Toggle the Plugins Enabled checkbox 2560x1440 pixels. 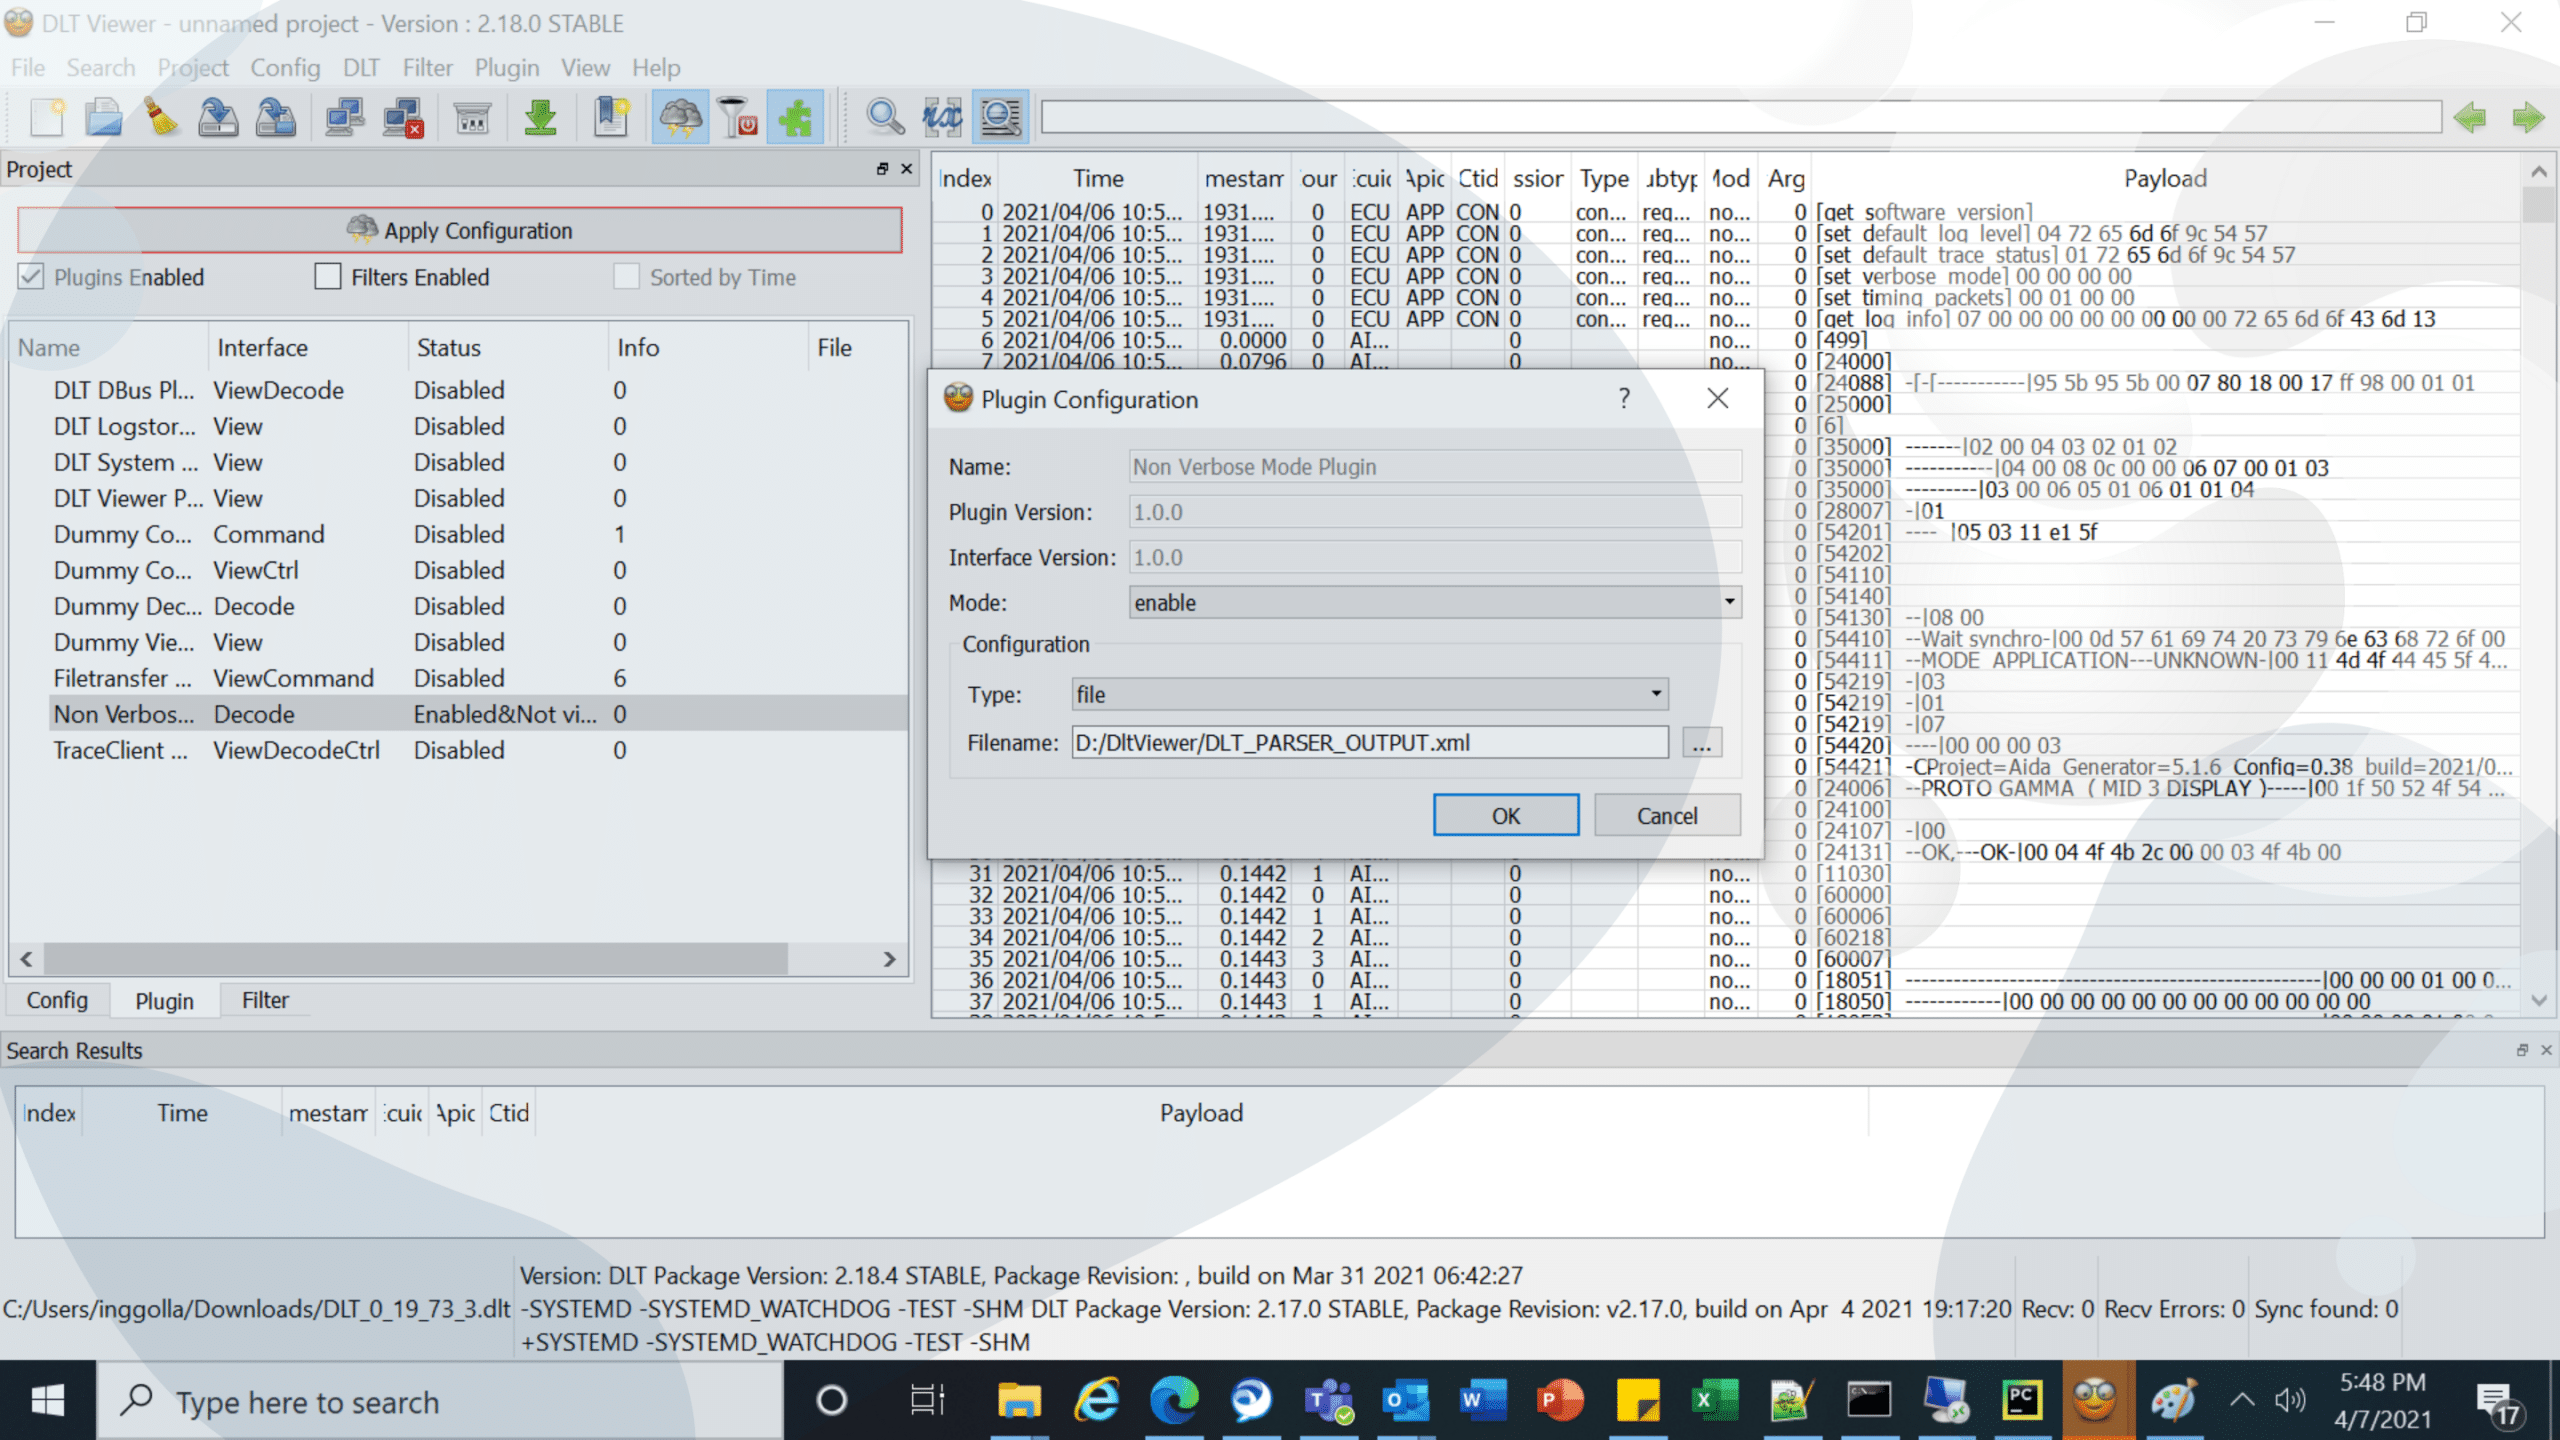pos(31,277)
